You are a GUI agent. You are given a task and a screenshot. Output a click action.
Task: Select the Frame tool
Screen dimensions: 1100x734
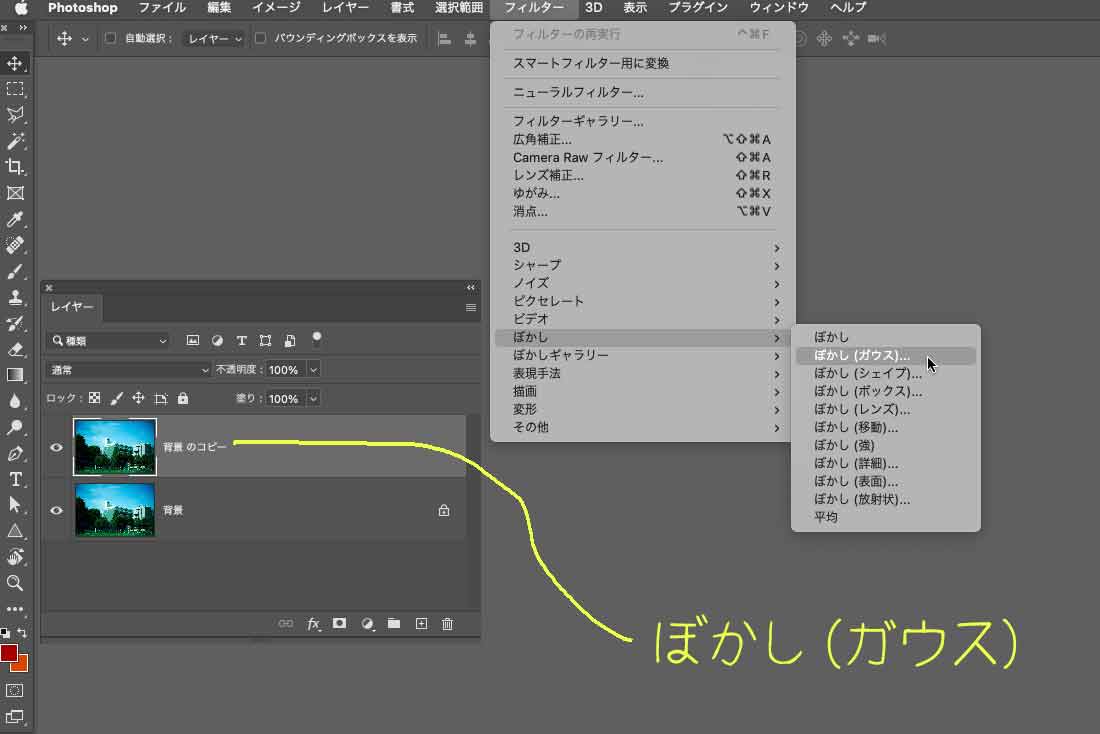15,193
